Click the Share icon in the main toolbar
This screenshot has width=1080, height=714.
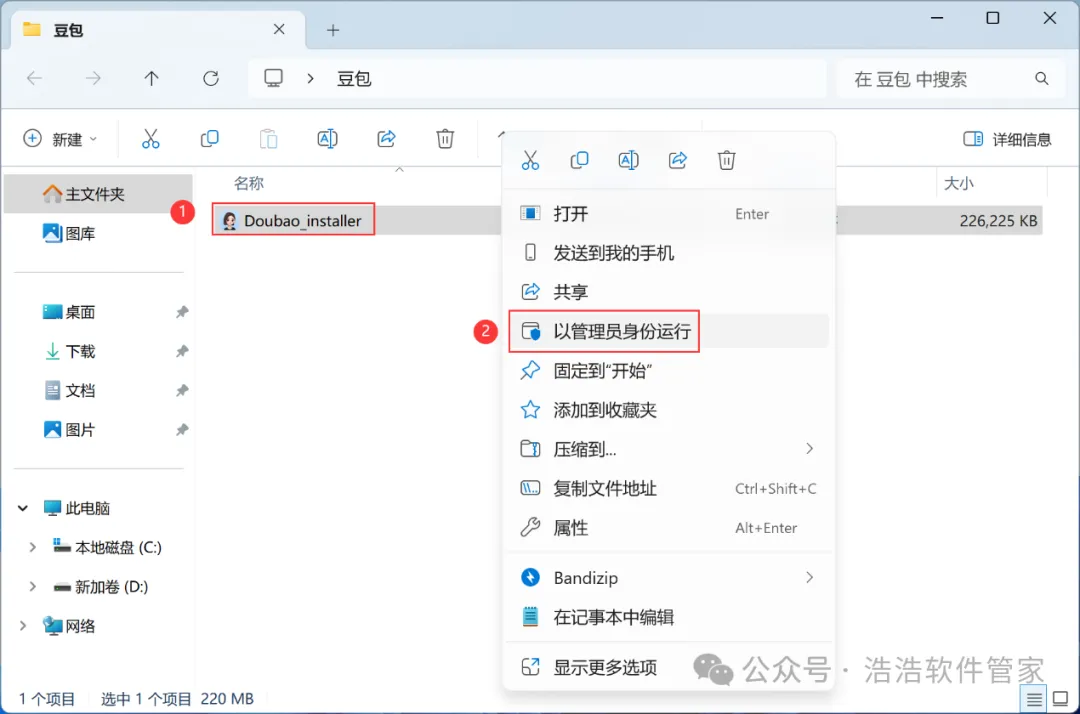(x=386, y=139)
